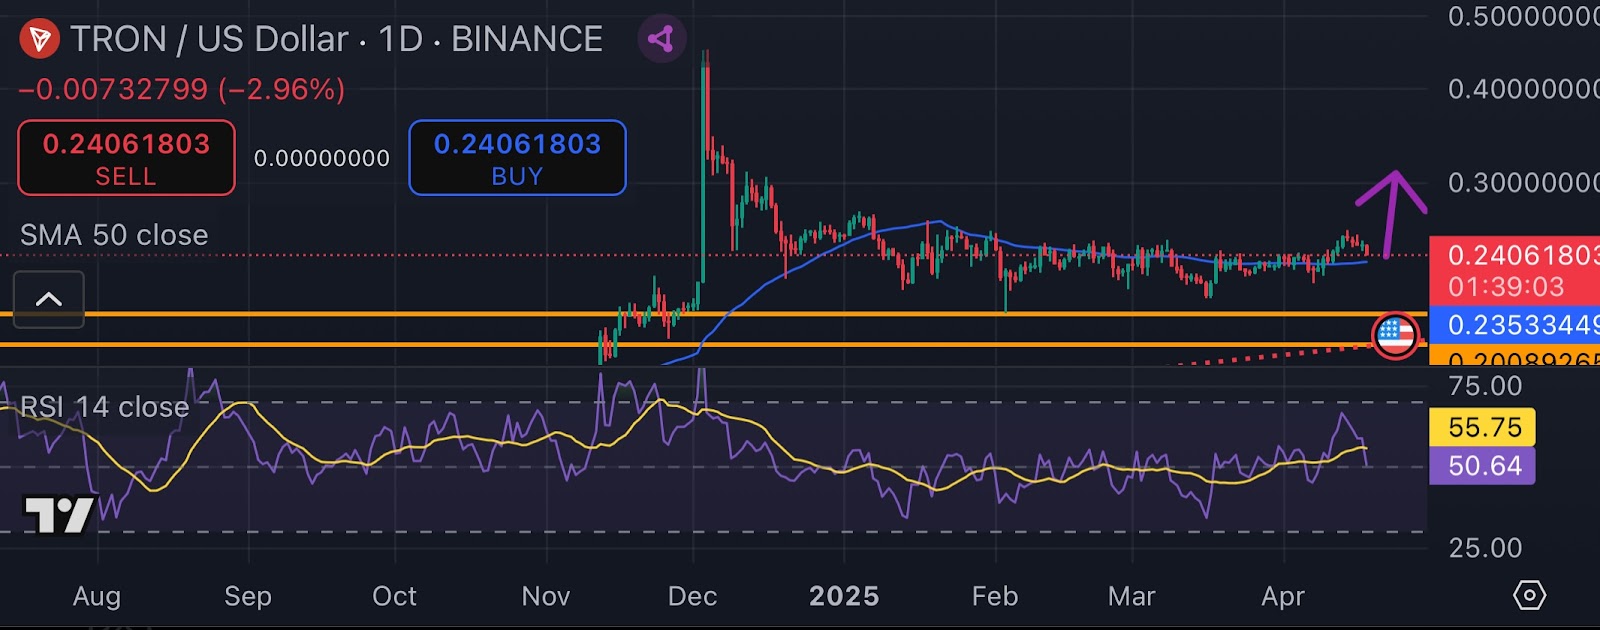Click the −0.00732799 (−2.96%) change value
Viewport: 1600px width, 630px height.
pyautogui.click(x=182, y=89)
